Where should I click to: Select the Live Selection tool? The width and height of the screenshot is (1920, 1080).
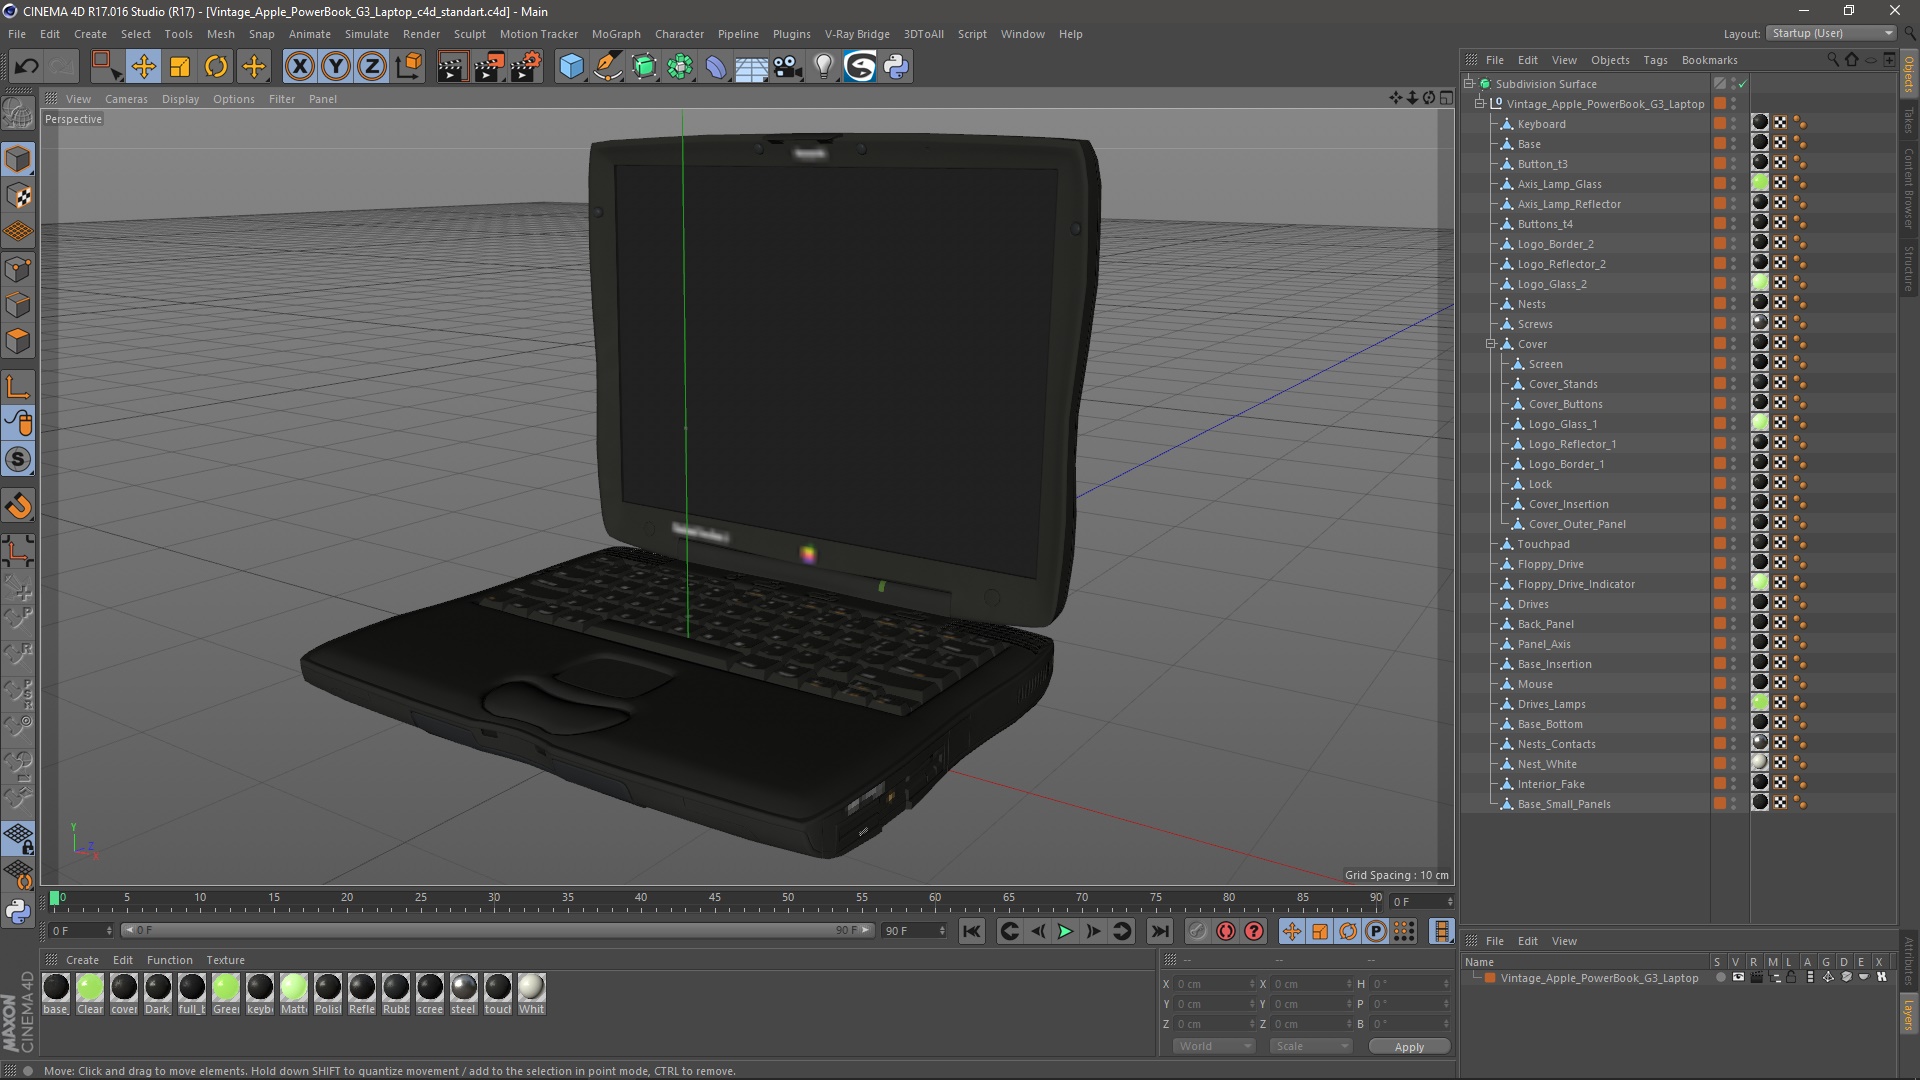[106, 67]
